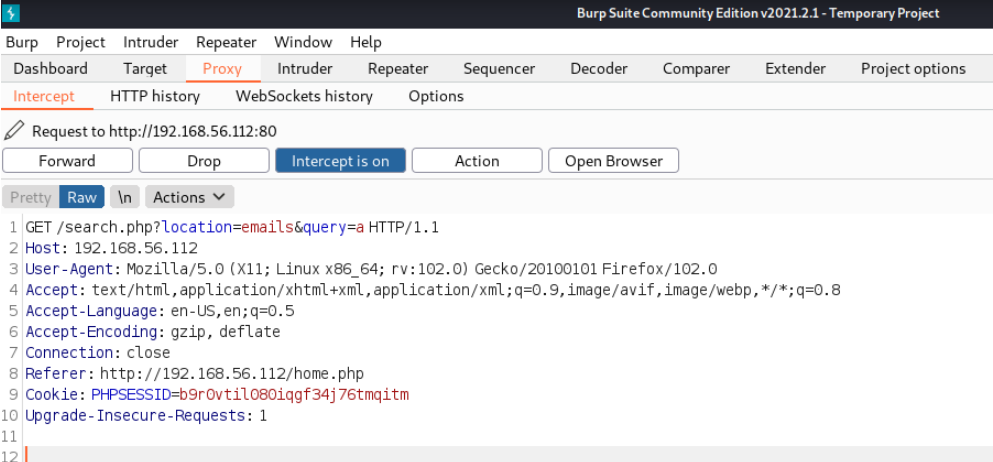Go to the Project options tab
The width and height of the screenshot is (993, 462).
(913, 68)
